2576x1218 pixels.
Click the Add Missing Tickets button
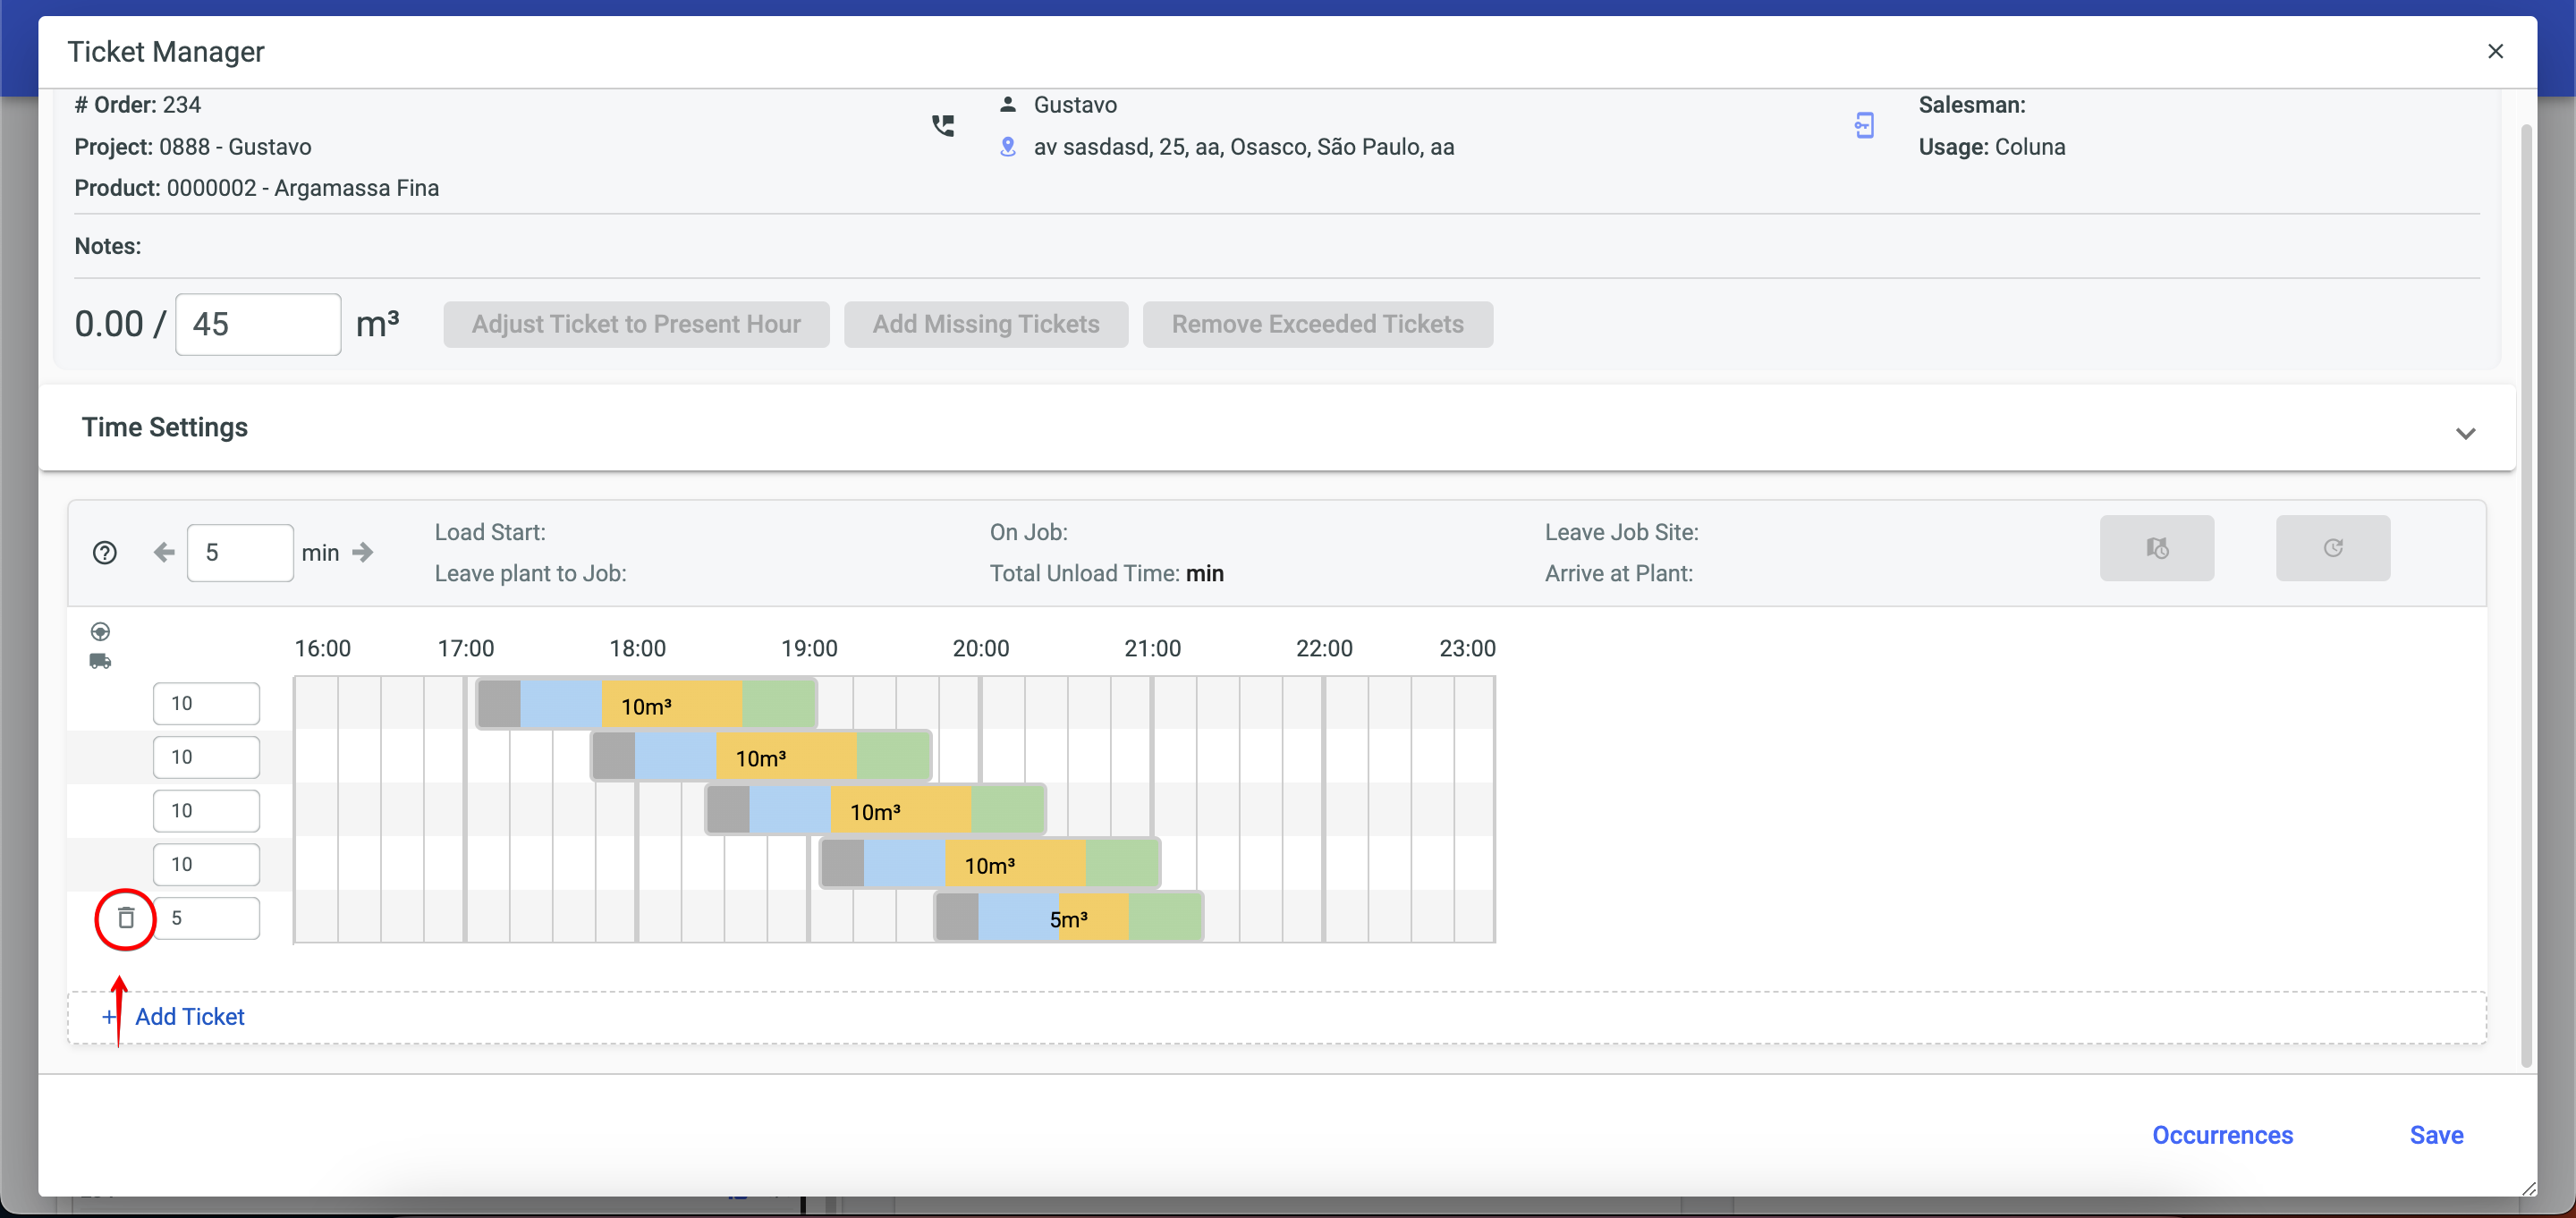tap(985, 324)
